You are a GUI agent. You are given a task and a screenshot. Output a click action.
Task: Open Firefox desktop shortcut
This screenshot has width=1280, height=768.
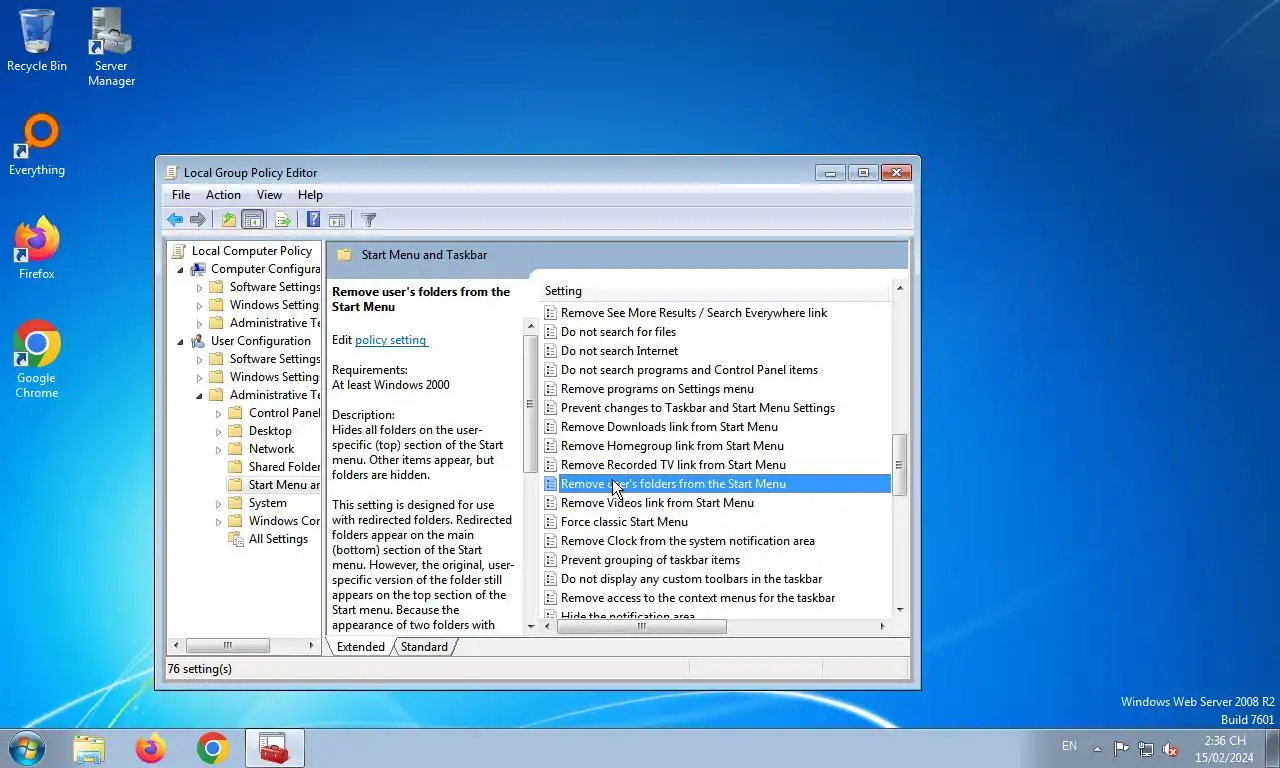[37, 248]
